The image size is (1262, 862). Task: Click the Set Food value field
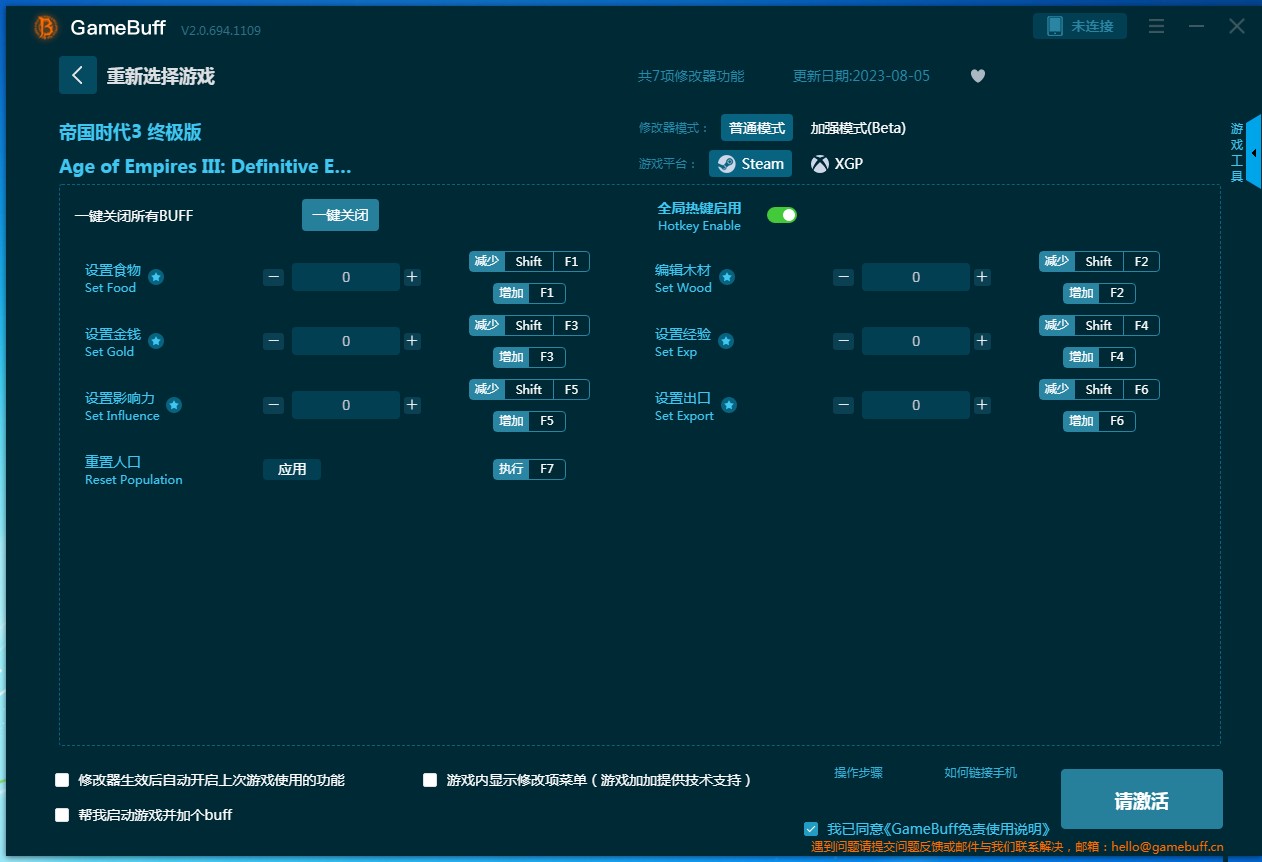346,277
